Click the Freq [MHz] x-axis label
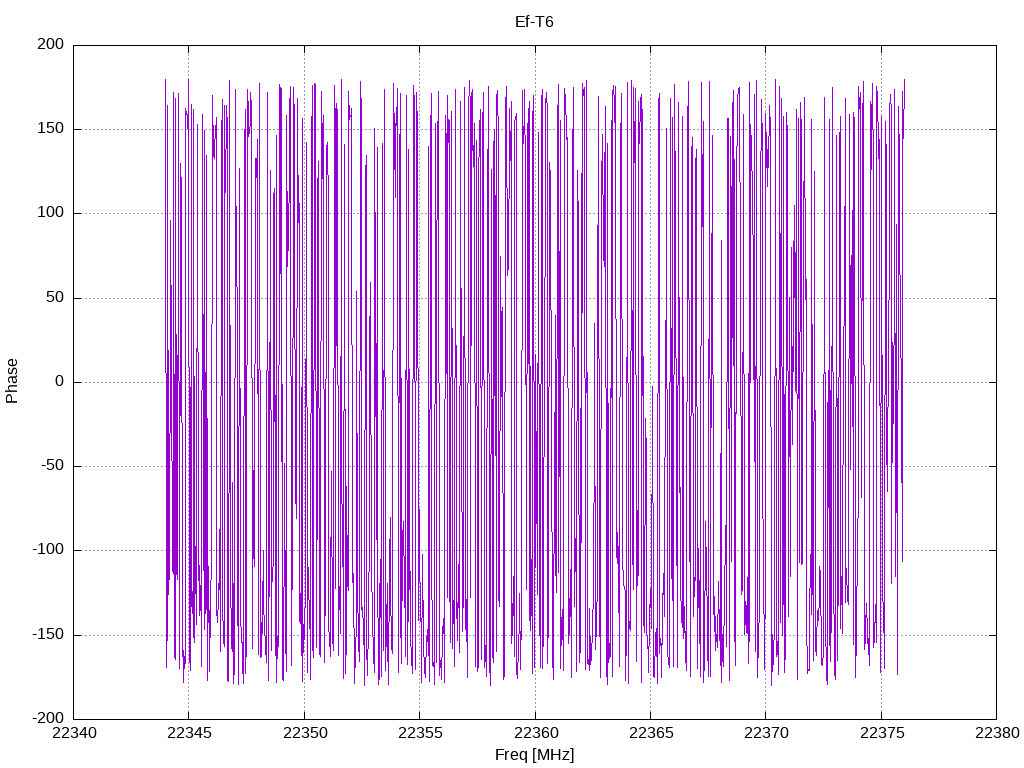Image resolution: width=1024 pixels, height=768 pixels. coord(534,755)
